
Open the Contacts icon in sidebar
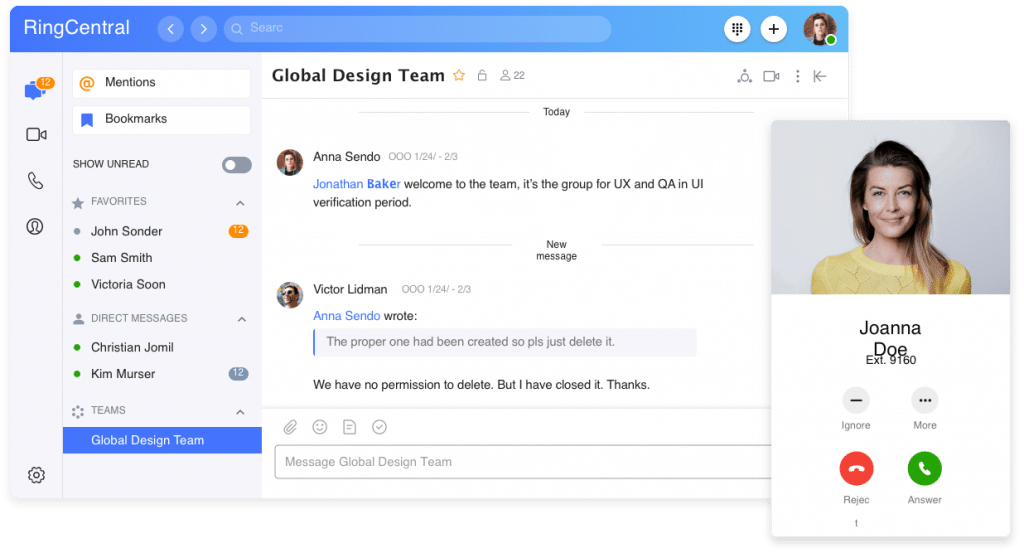point(36,227)
